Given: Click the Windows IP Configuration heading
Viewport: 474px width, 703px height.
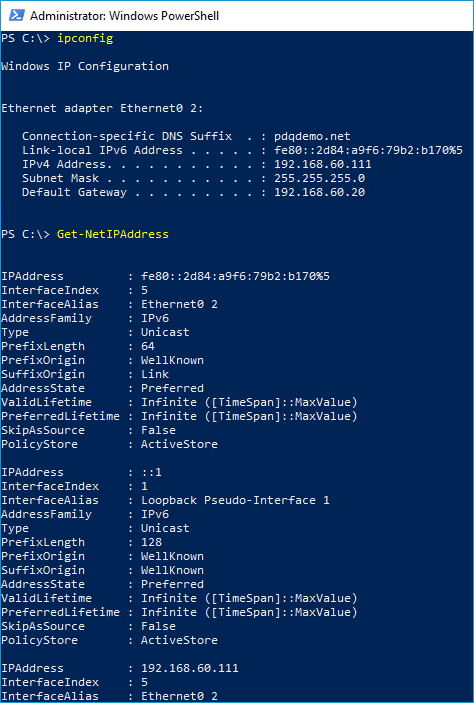Looking at the screenshot, I should point(85,66).
